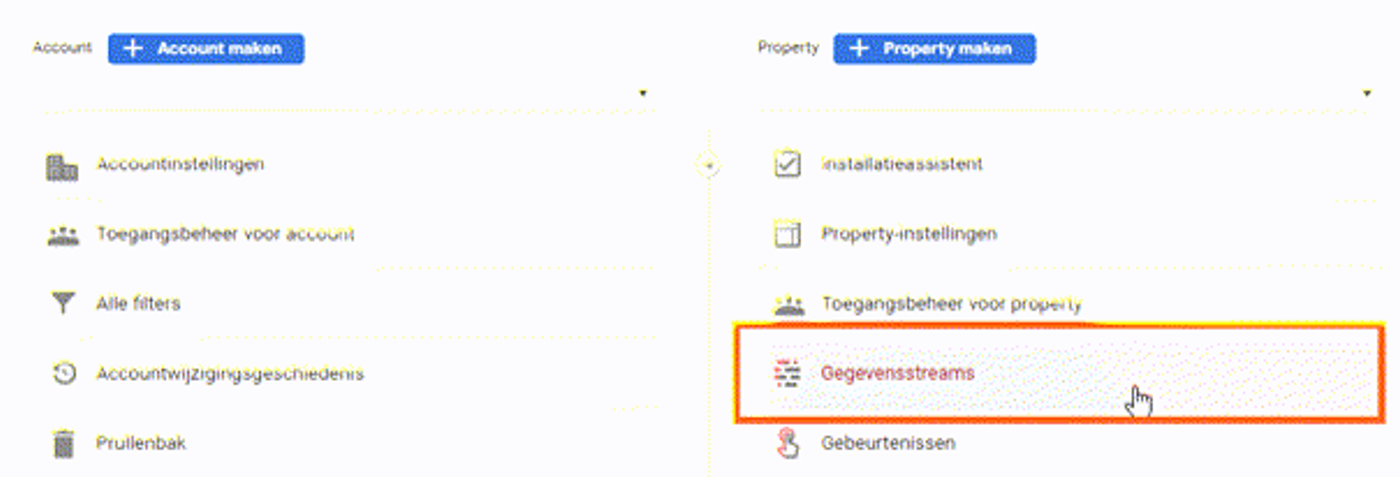Click the Prullenbak trash can icon
This screenshot has width=1400, height=477.
coord(63,443)
